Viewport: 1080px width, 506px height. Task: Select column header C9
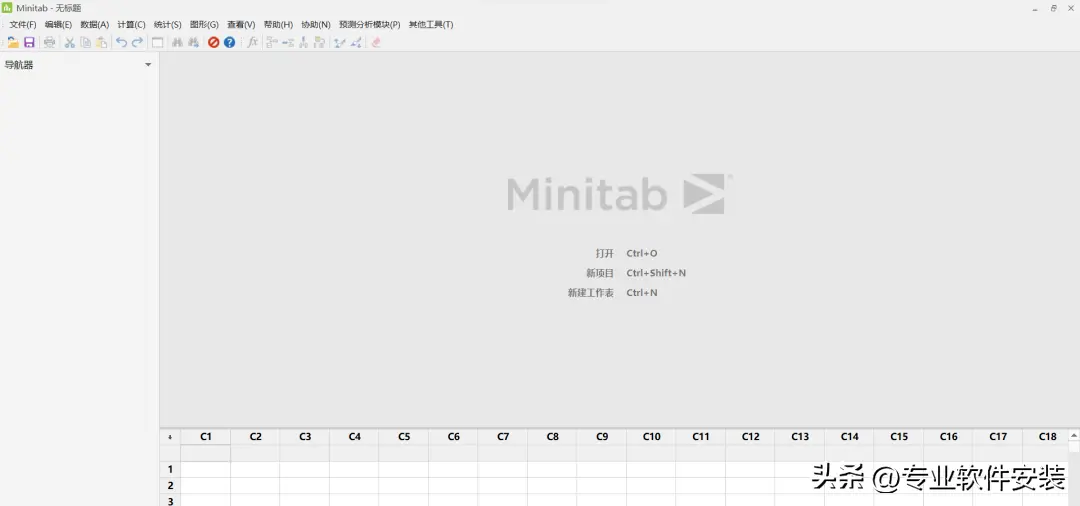(602, 436)
